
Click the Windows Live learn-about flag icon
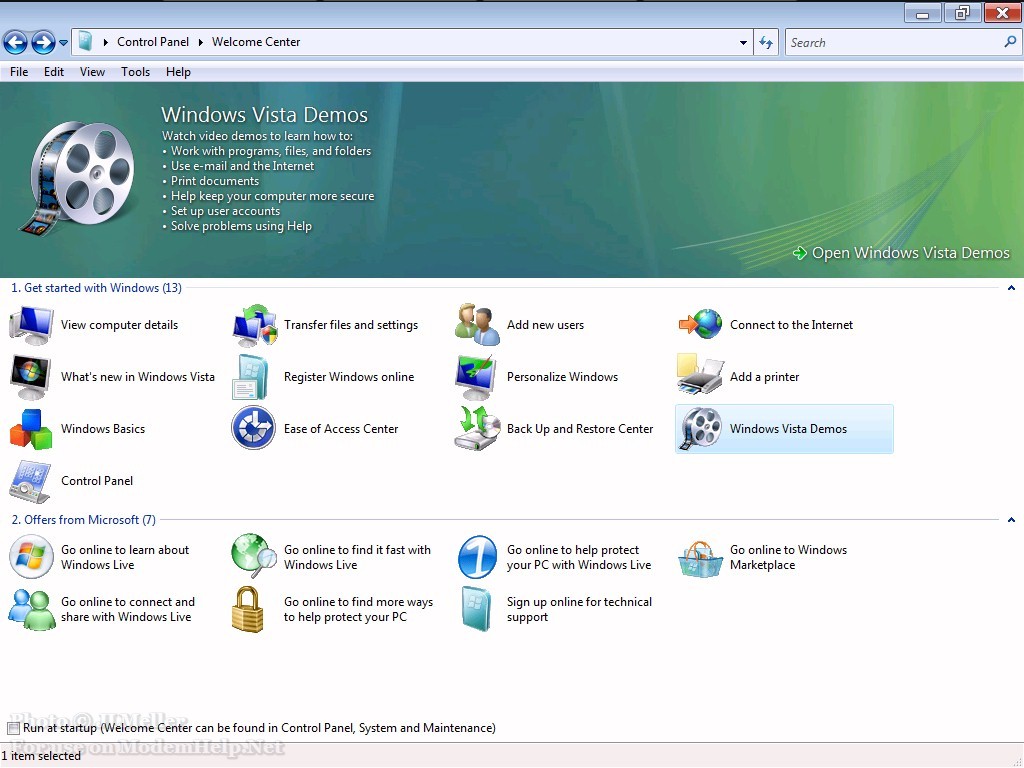31,557
